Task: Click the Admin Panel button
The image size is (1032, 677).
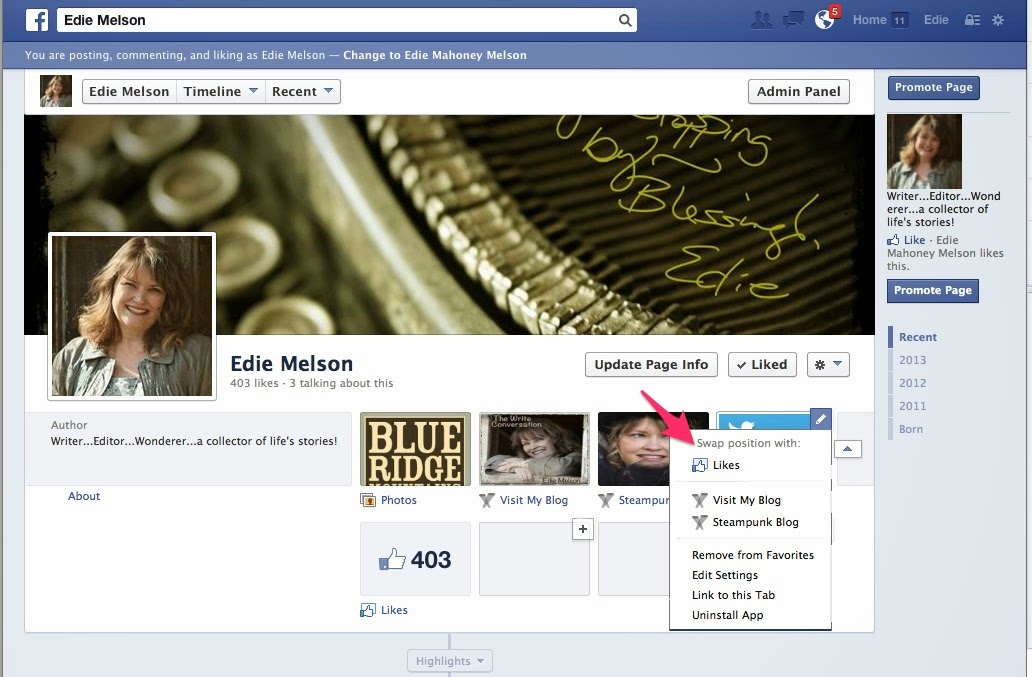Action: pyautogui.click(x=798, y=91)
